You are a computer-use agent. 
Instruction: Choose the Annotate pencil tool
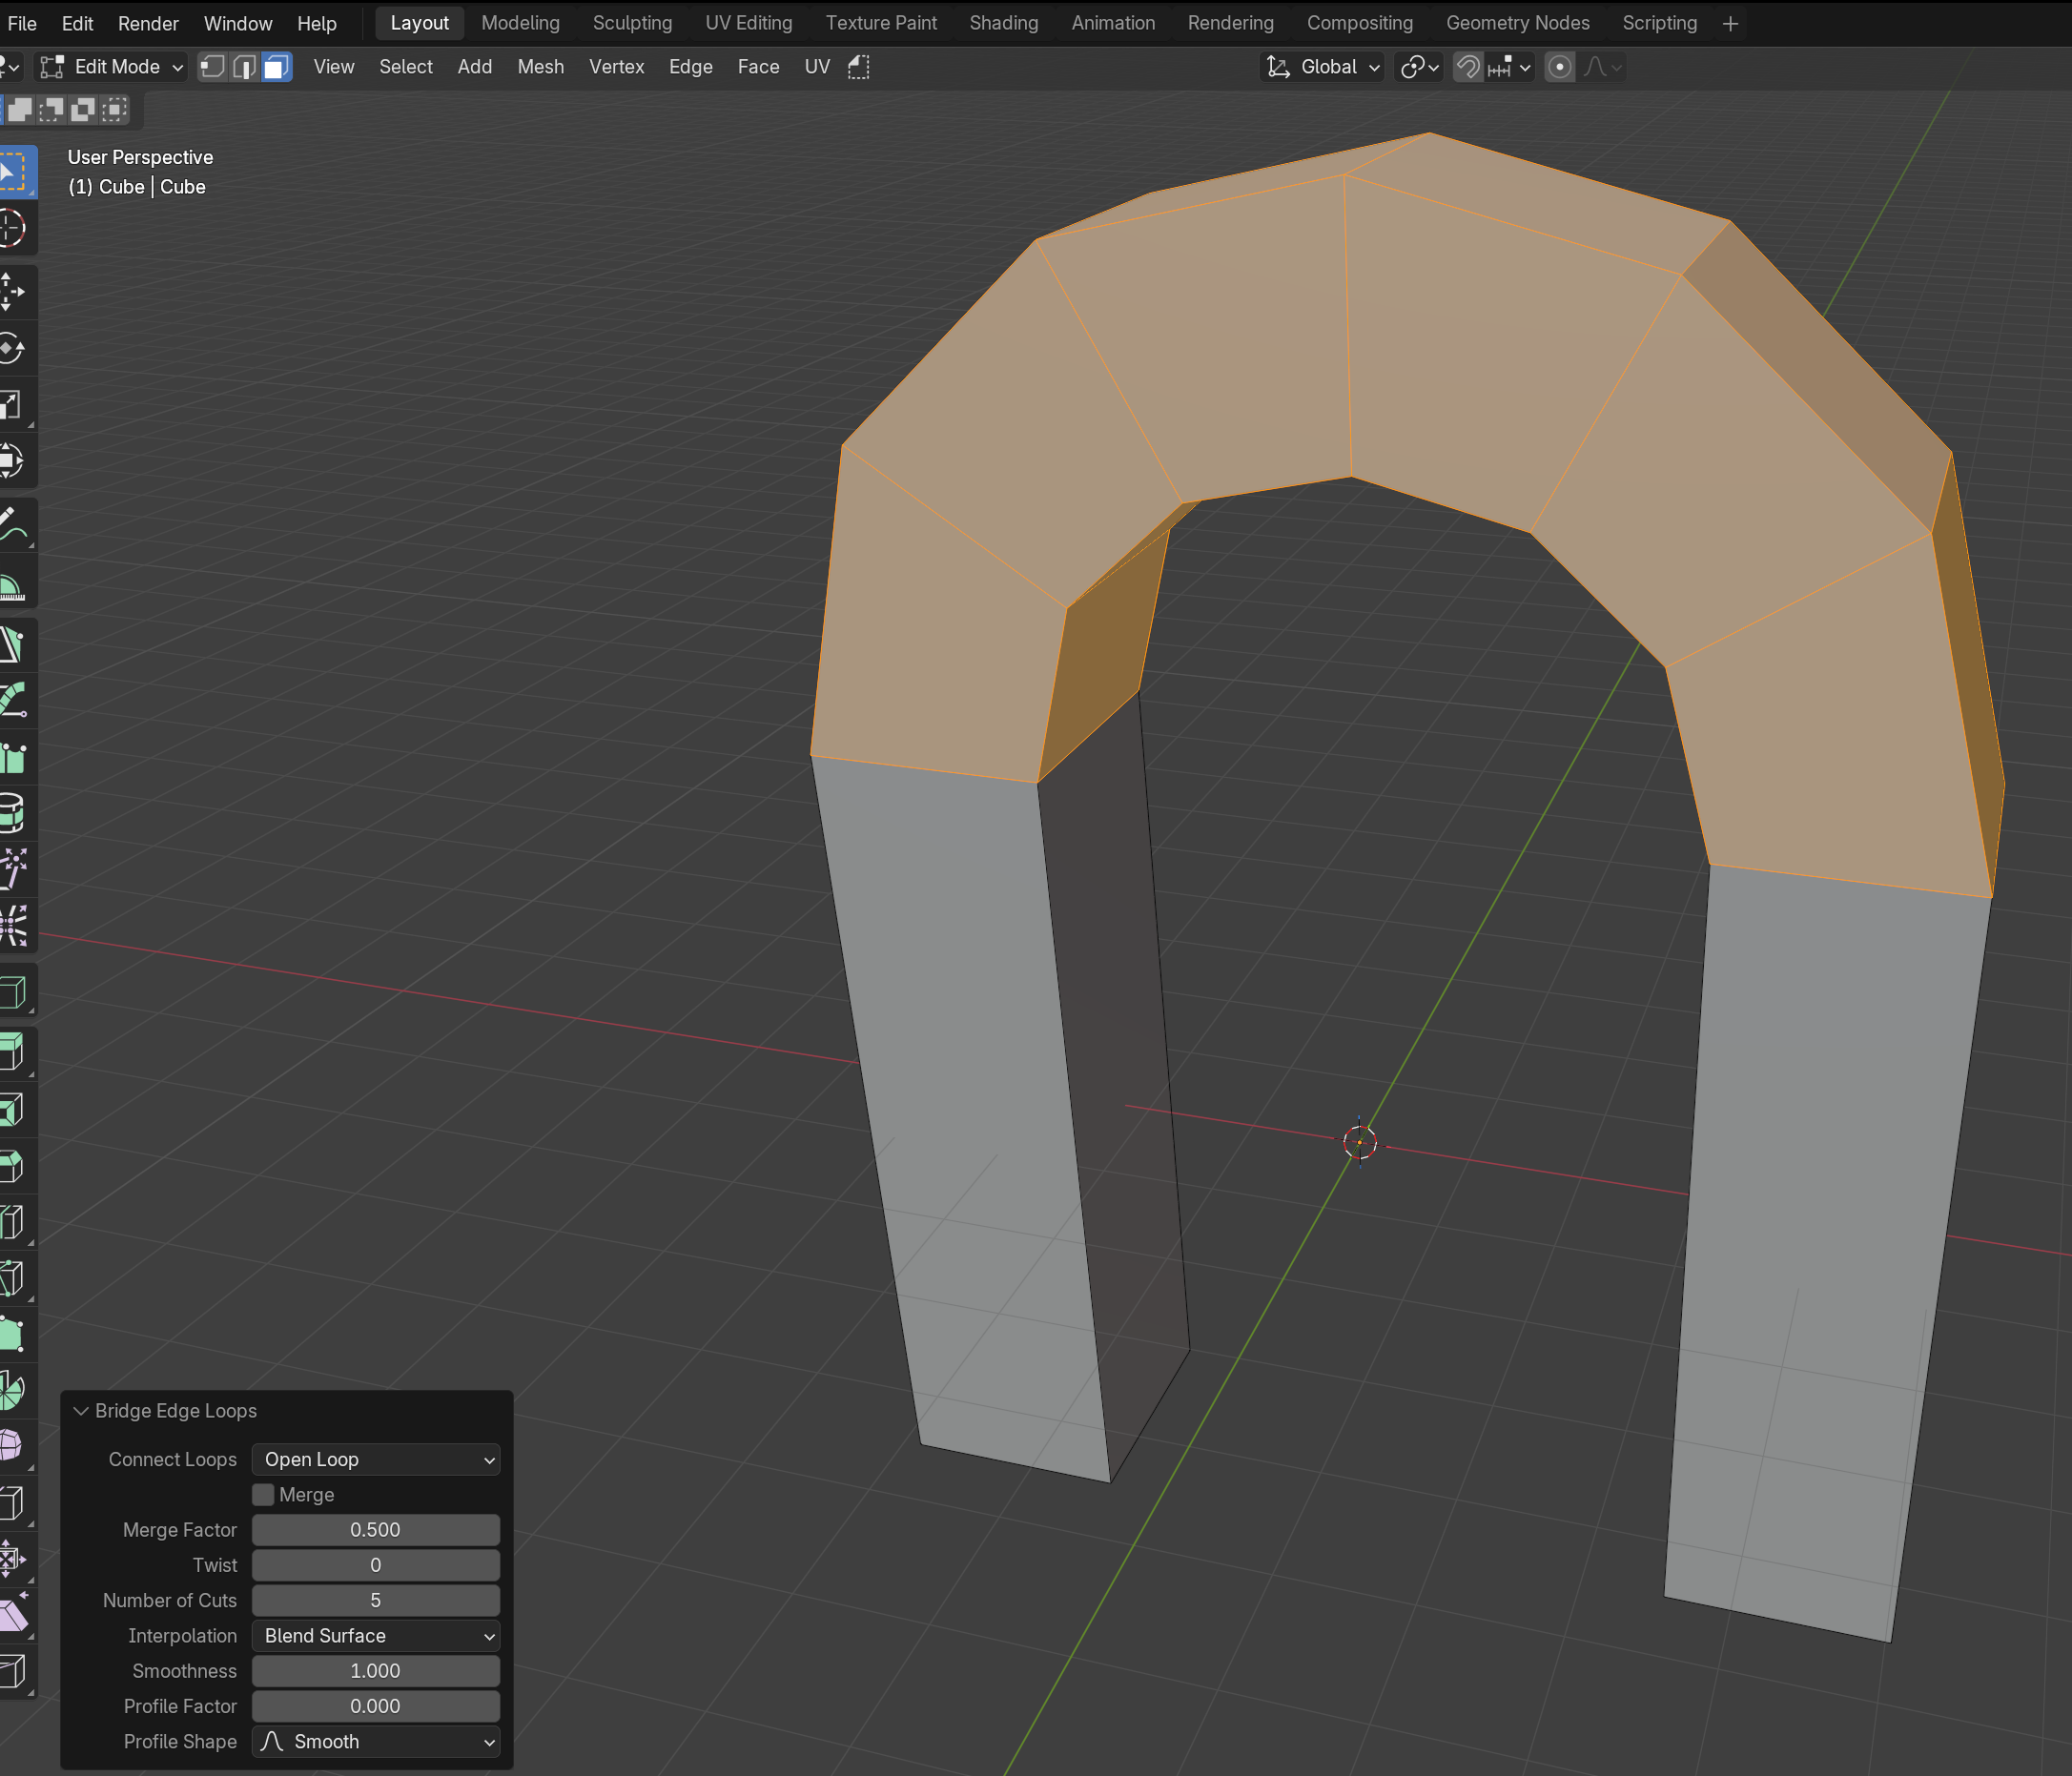[12, 525]
